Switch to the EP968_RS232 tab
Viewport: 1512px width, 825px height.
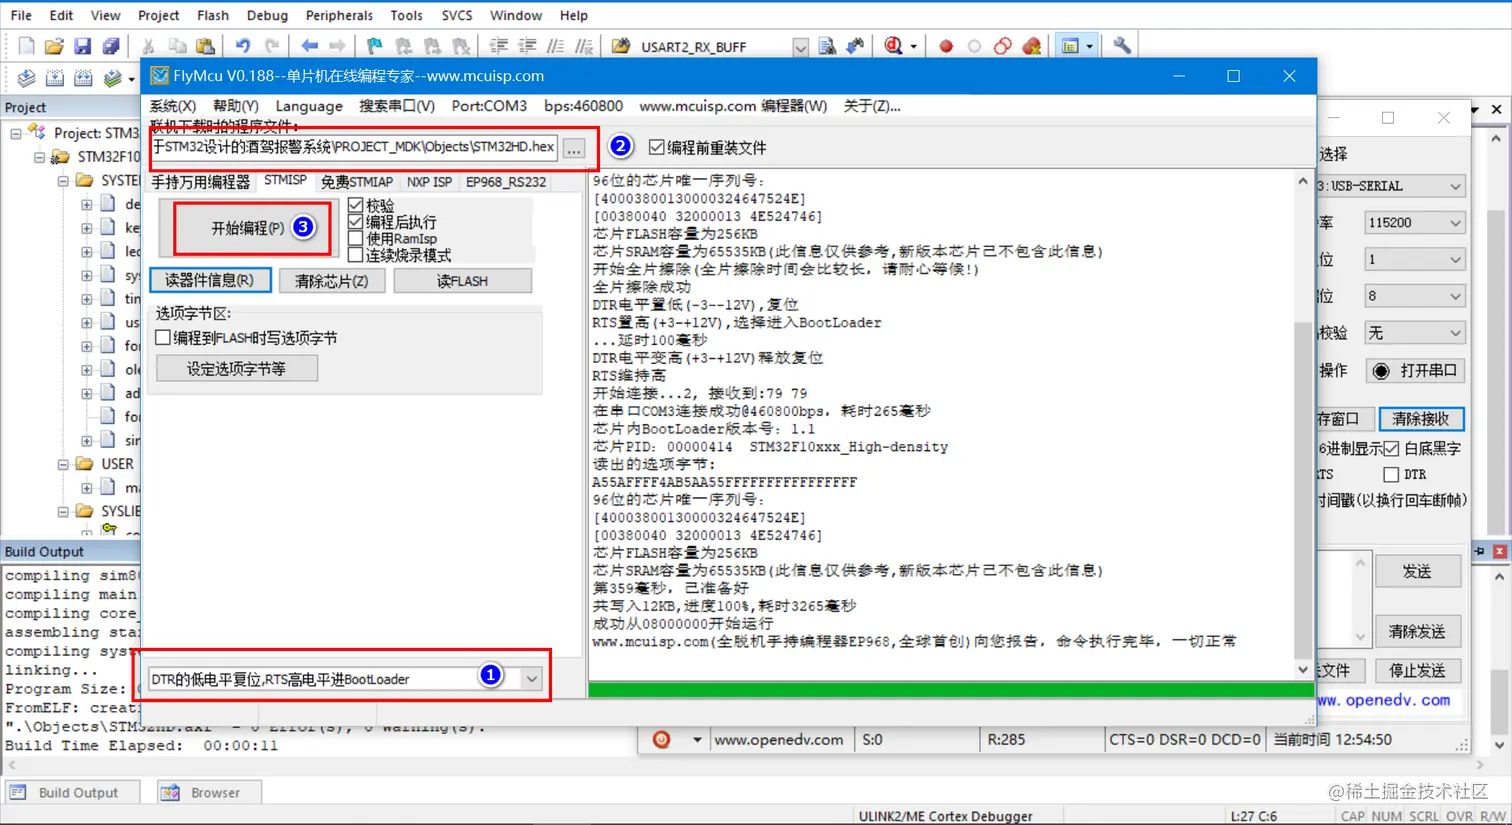point(506,182)
